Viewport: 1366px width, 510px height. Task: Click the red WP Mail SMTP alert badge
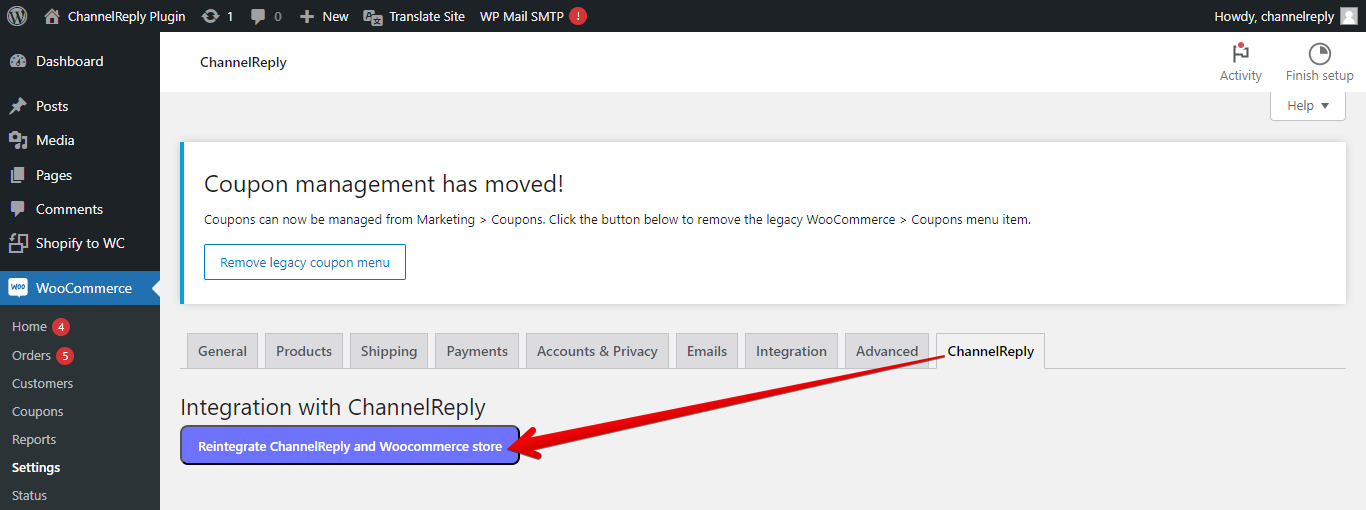point(578,16)
